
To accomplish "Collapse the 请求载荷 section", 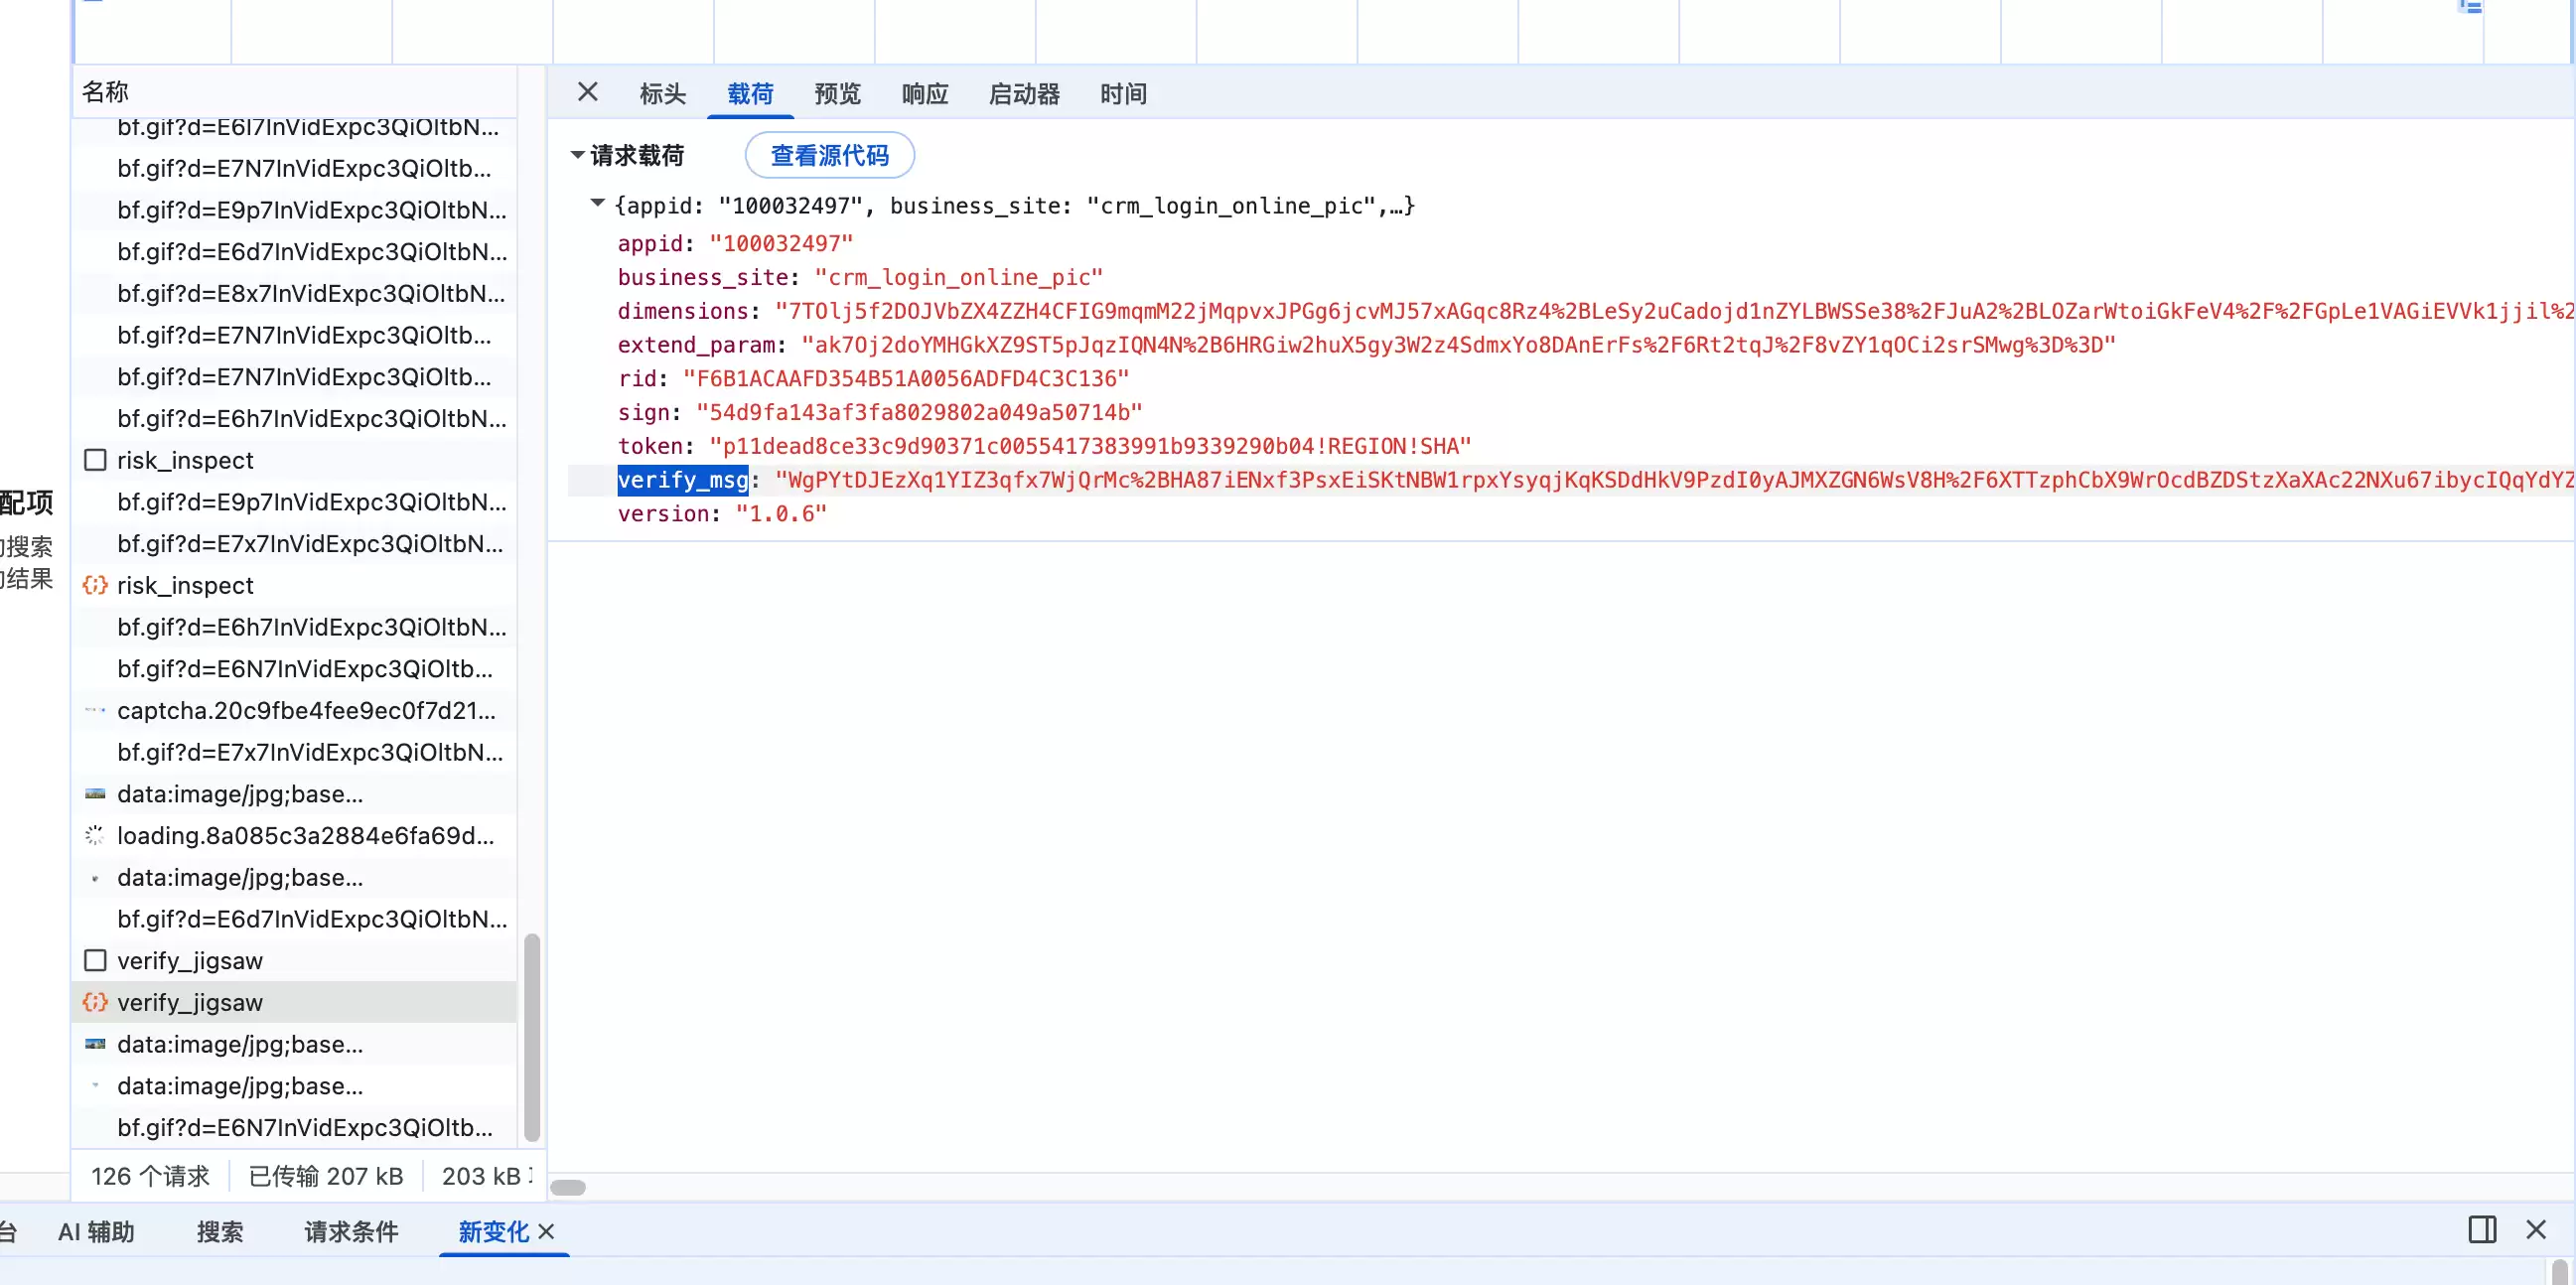I will [x=577, y=154].
